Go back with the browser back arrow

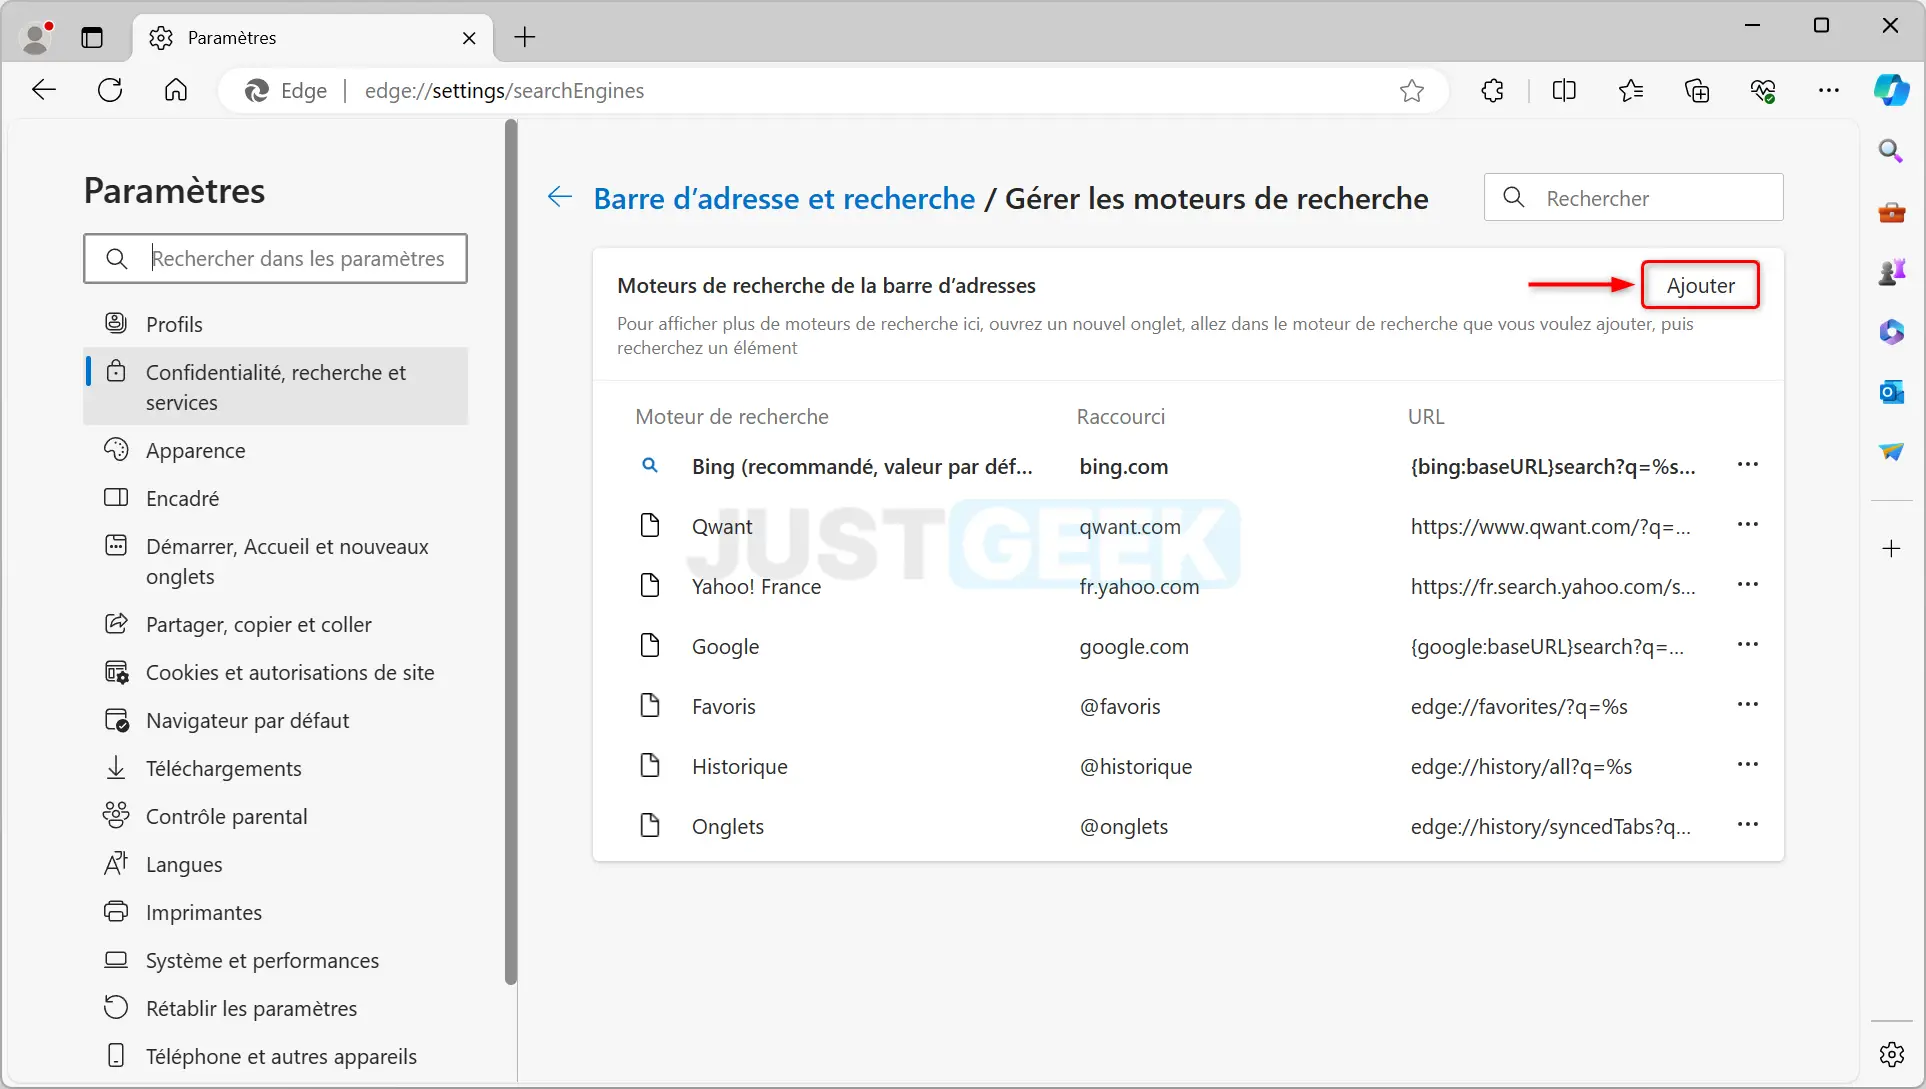point(44,91)
